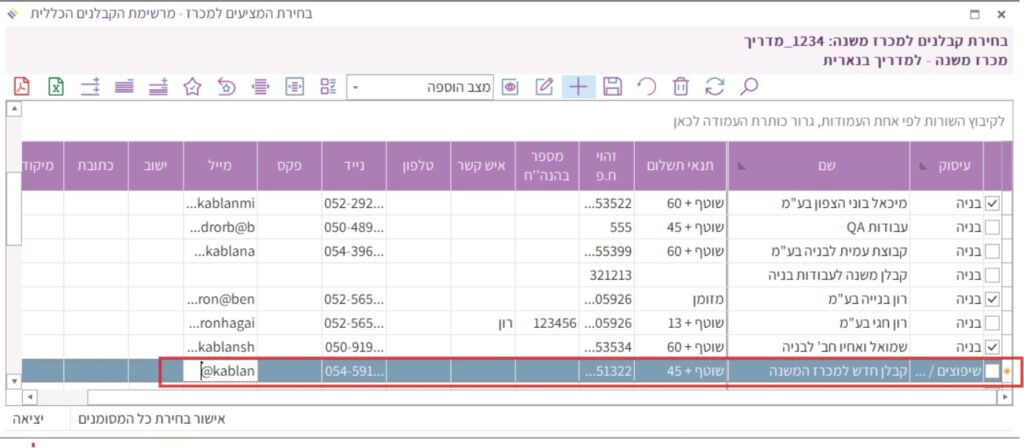Save changes with the floppy disk icon
Image resolution: width=1024 pixels, height=448 pixels.
[x=613, y=86]
